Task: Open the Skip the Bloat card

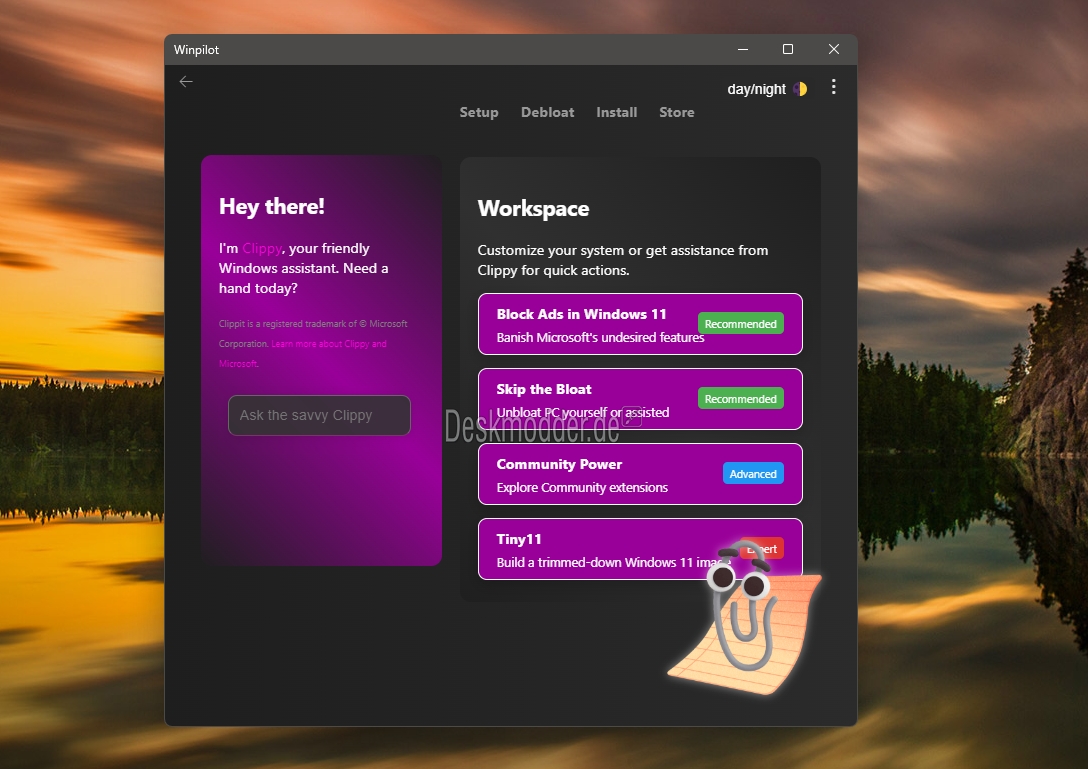Action: (x=640, y=399)
